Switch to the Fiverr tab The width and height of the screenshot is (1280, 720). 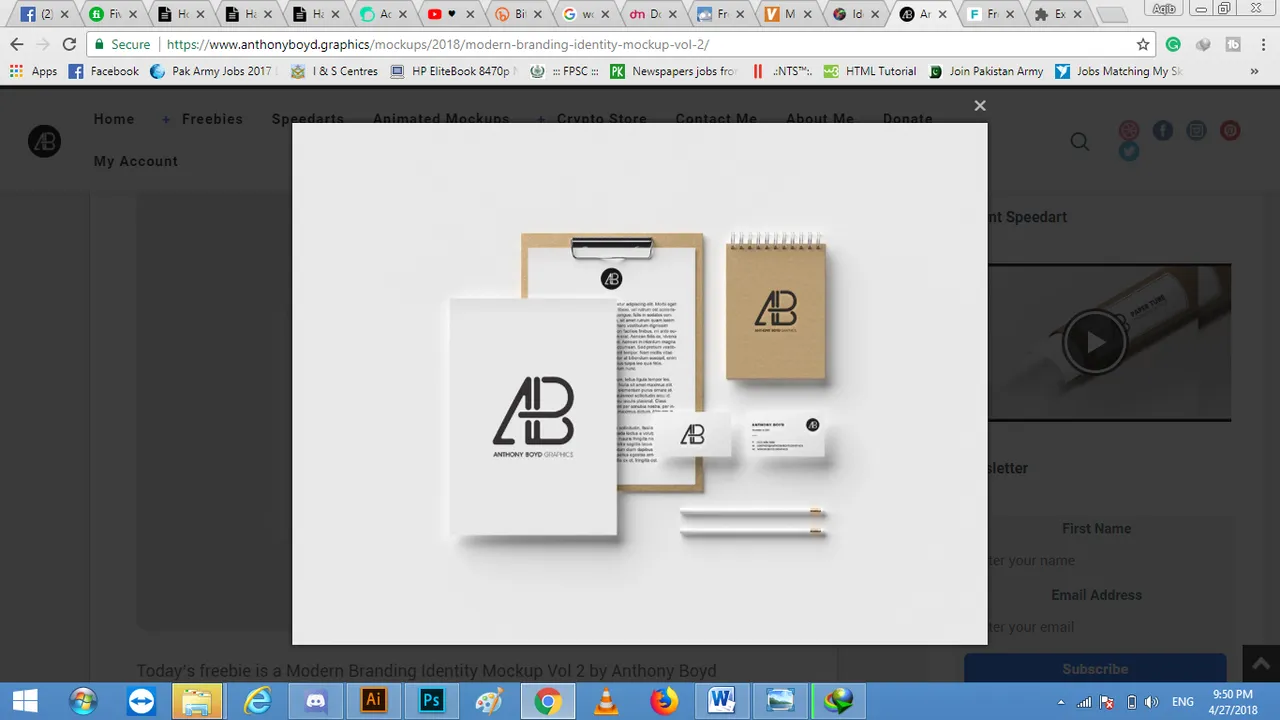[x=112, y=14]
